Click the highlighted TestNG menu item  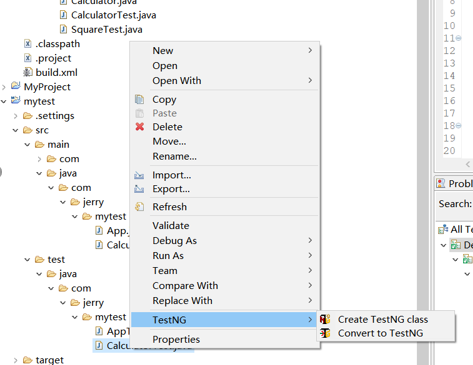(x=225, y=320)
